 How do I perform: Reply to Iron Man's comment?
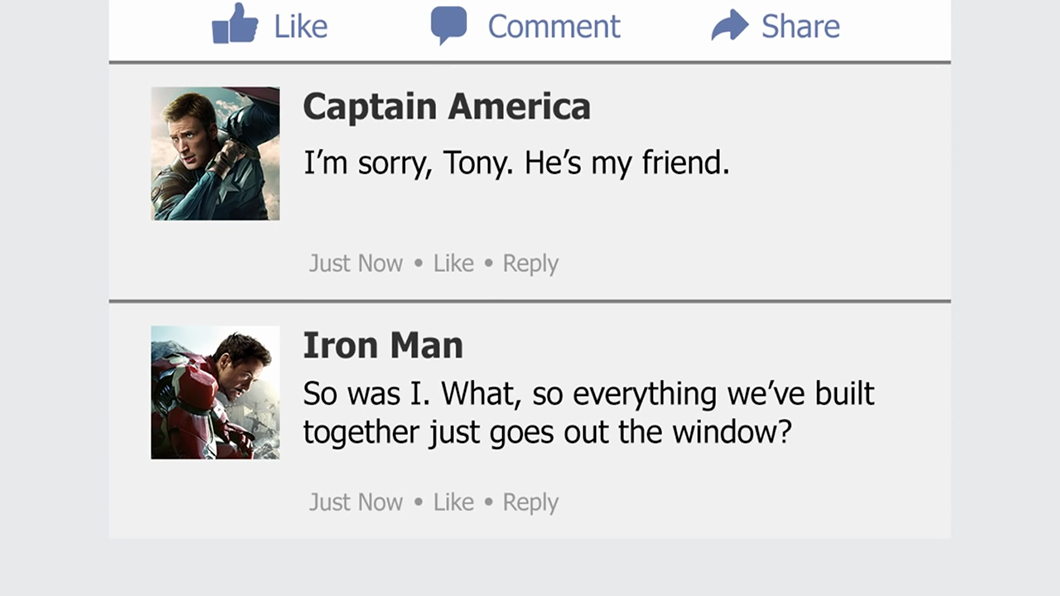point(530,502)
